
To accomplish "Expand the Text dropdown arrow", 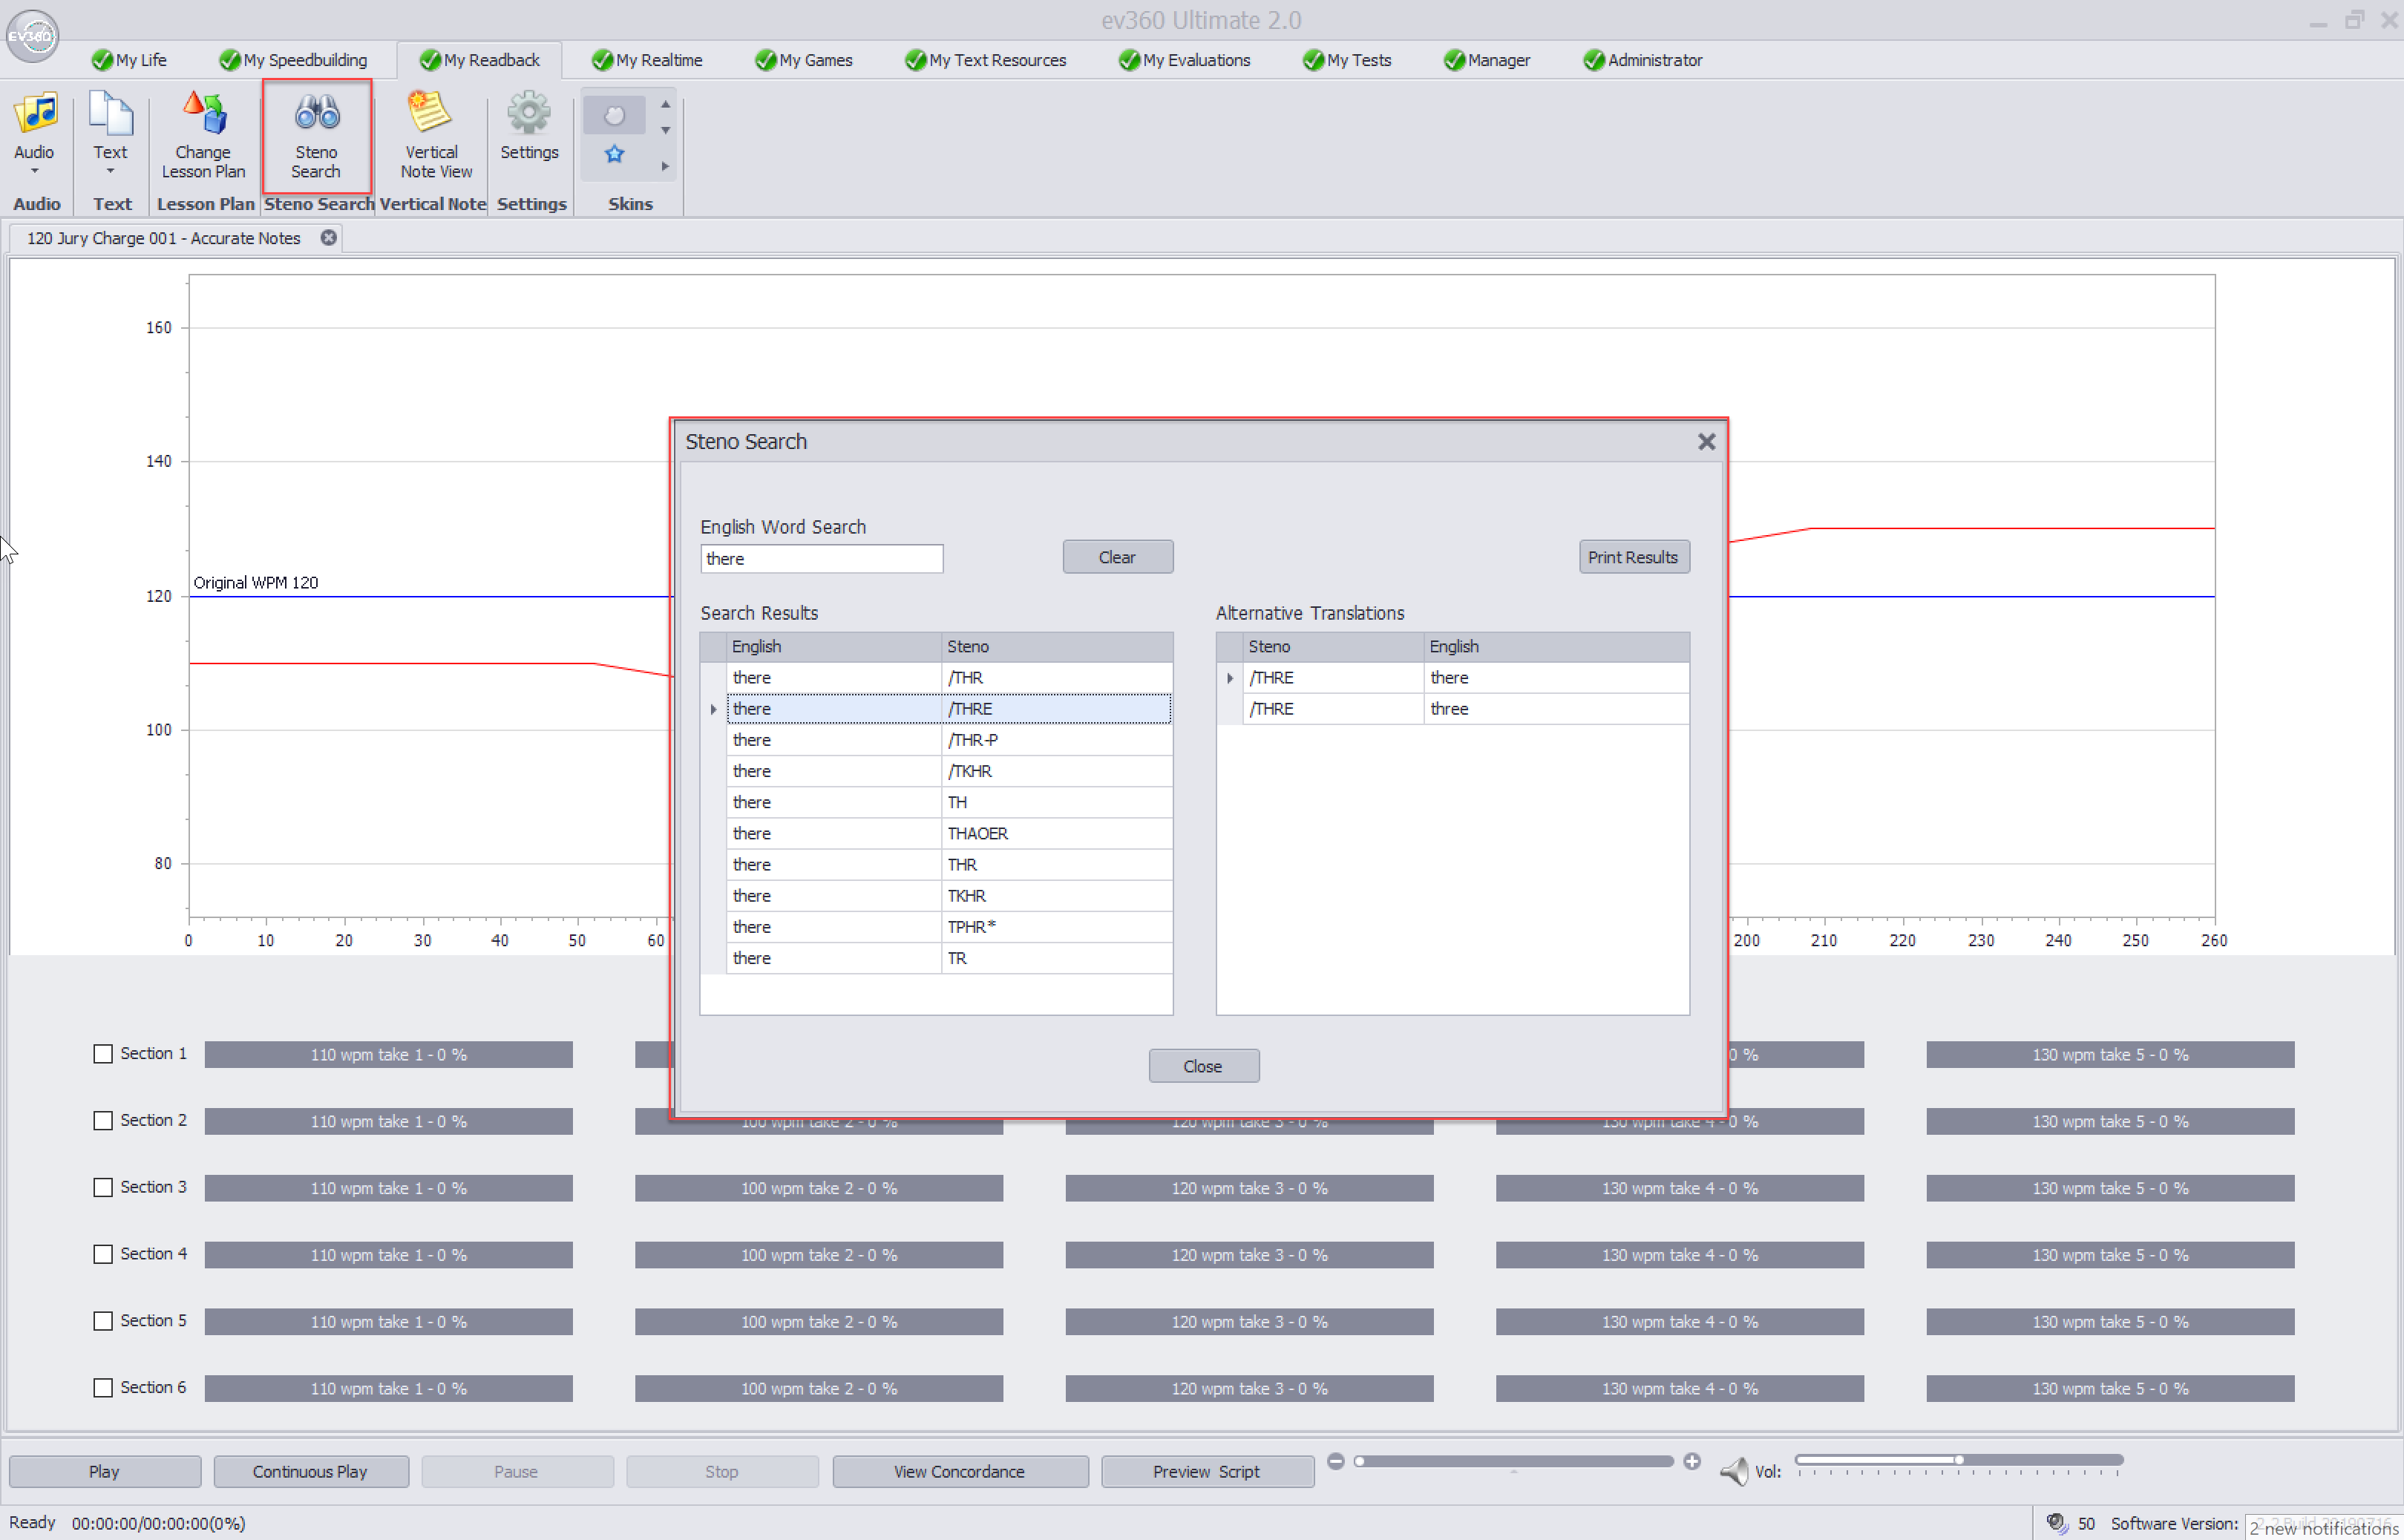I will [x=110, y=172].
